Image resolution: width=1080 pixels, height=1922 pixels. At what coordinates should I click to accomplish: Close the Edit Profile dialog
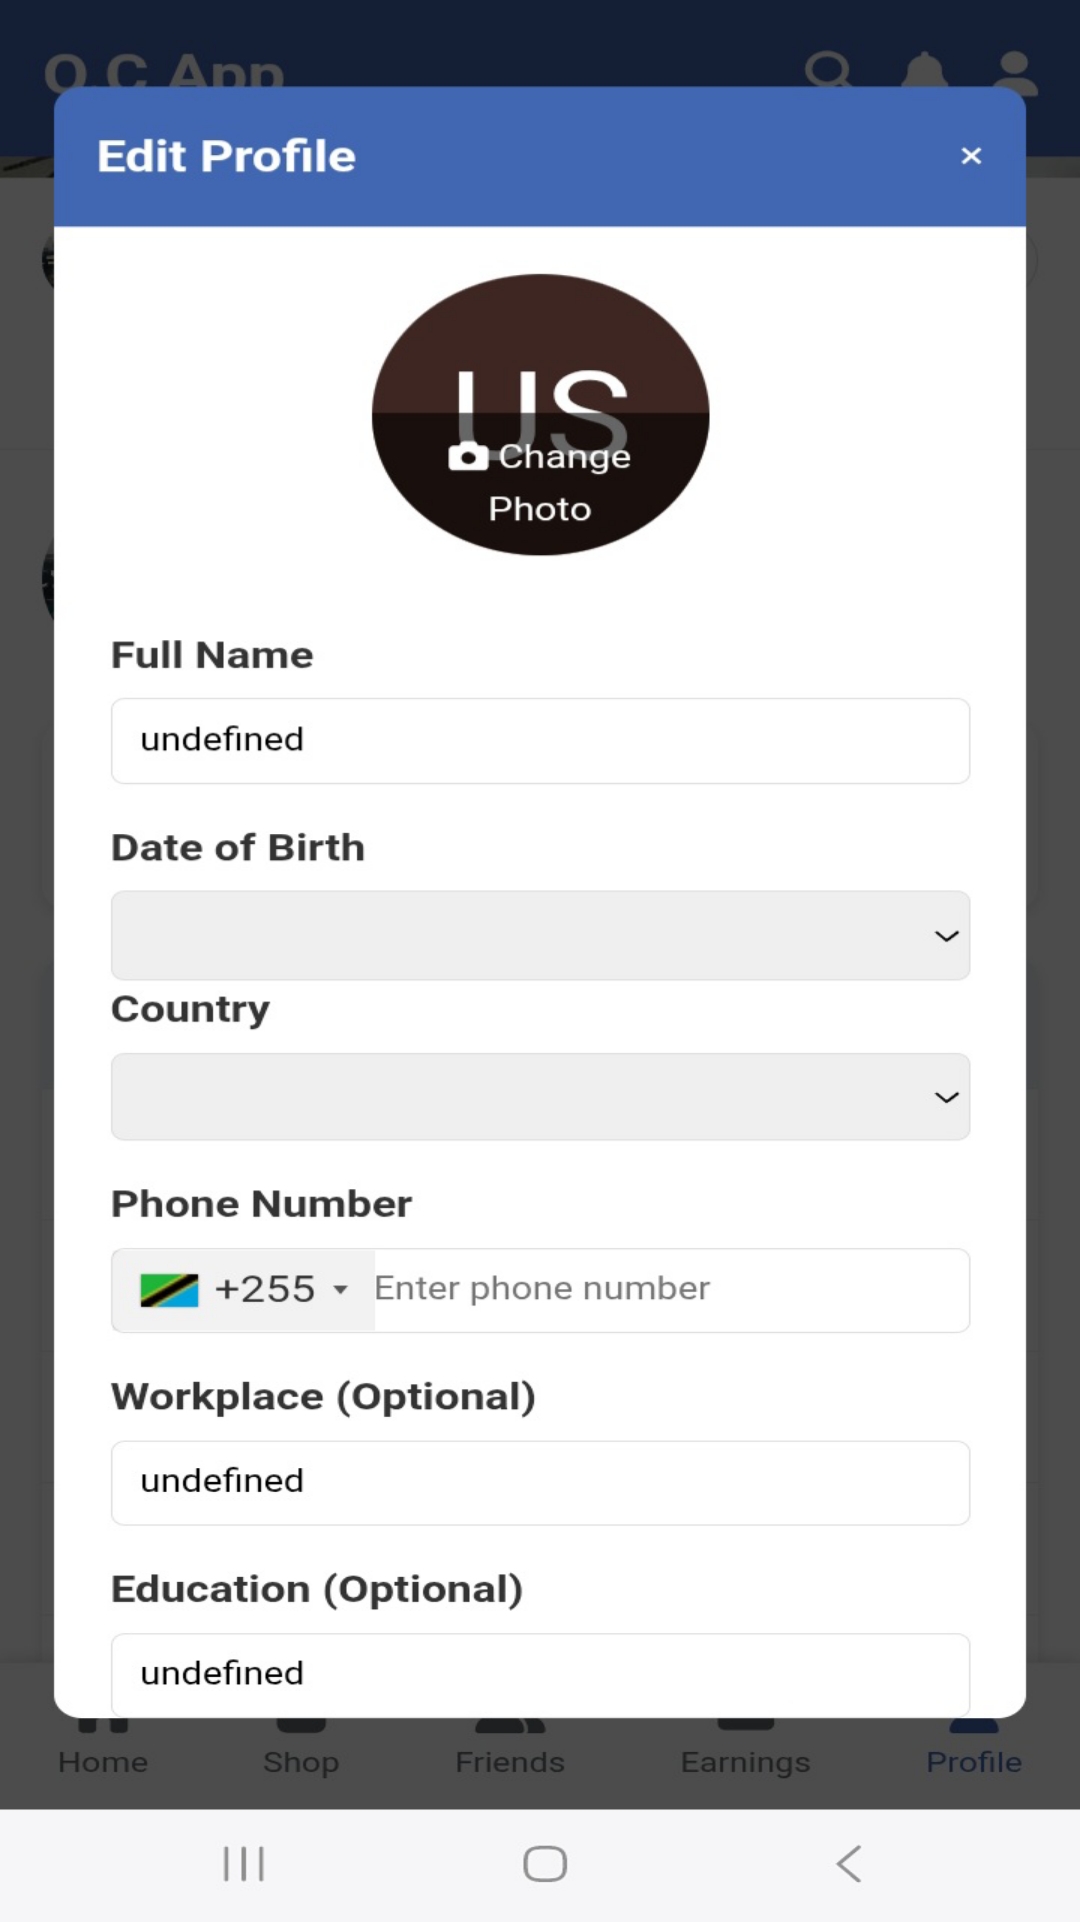click(x=970, y=156)
